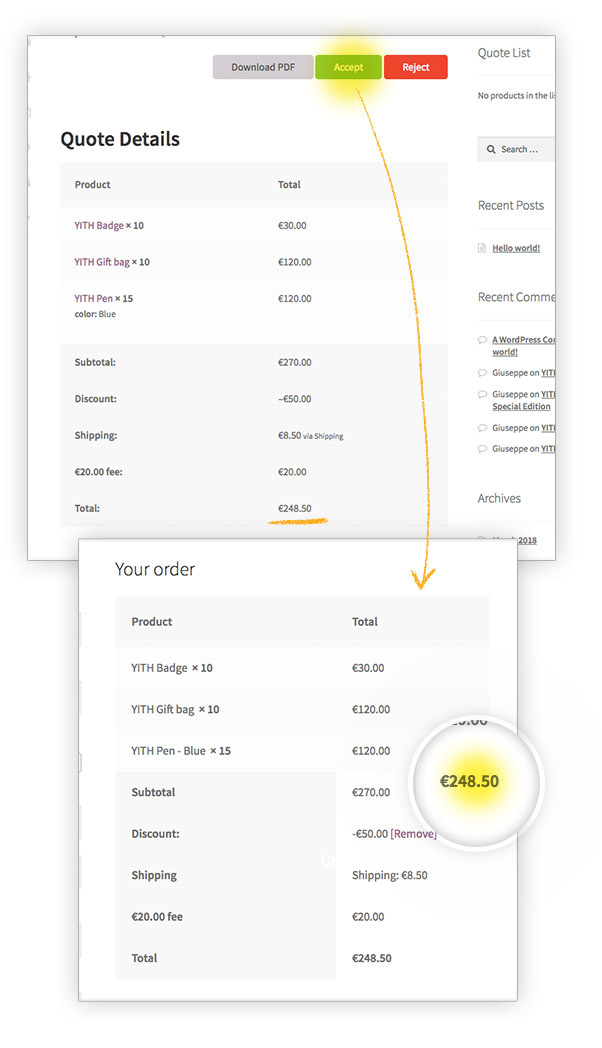Image resolution: width=602 pixels, height=1048 pixels.
Task: Click the Quote Details heading
Action: tap(120, 139)
